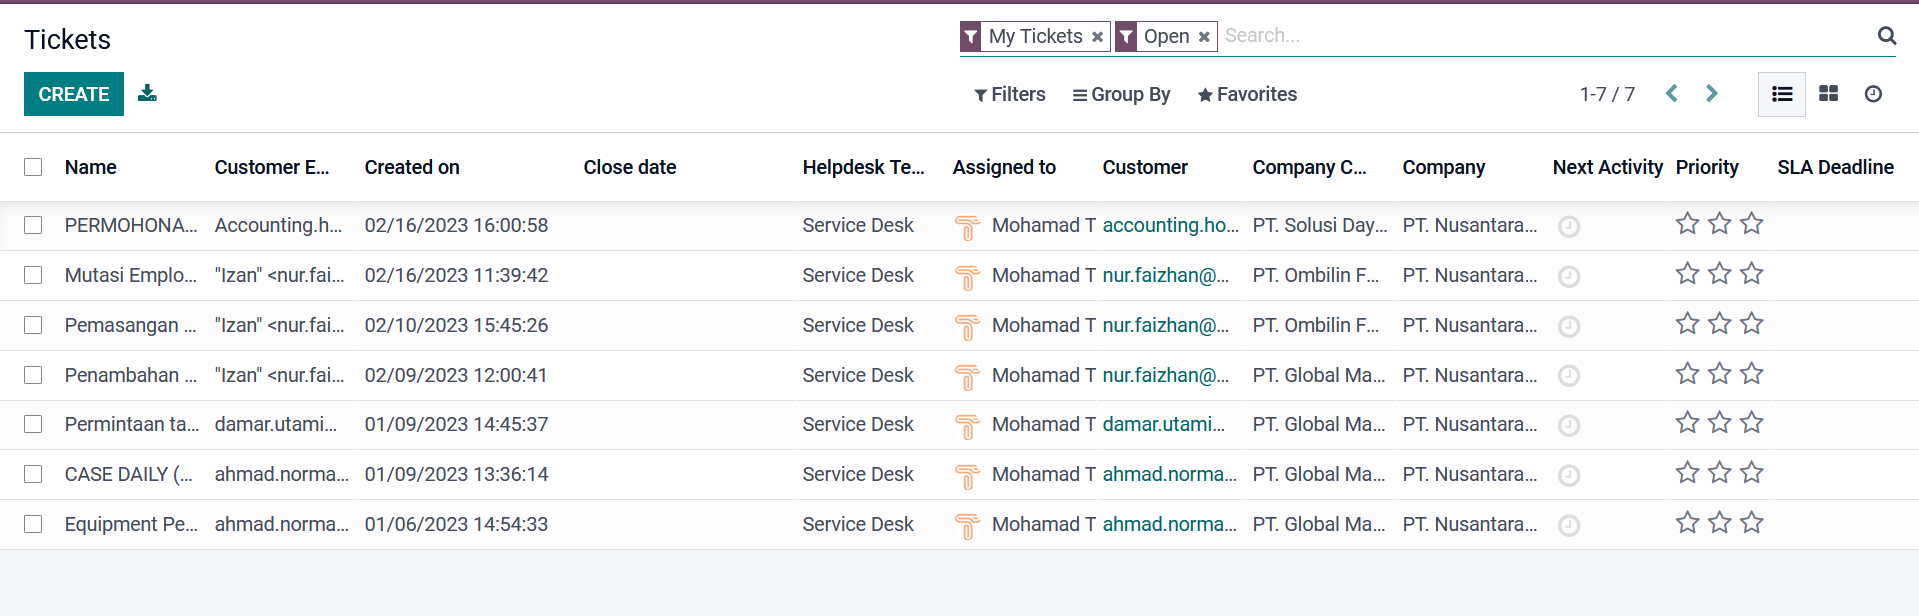Image resolution: width=1919 pixels, height=616 pixels.
Task: Select the list view icon
Action: pyautogui.click(x=1781, y=94)
